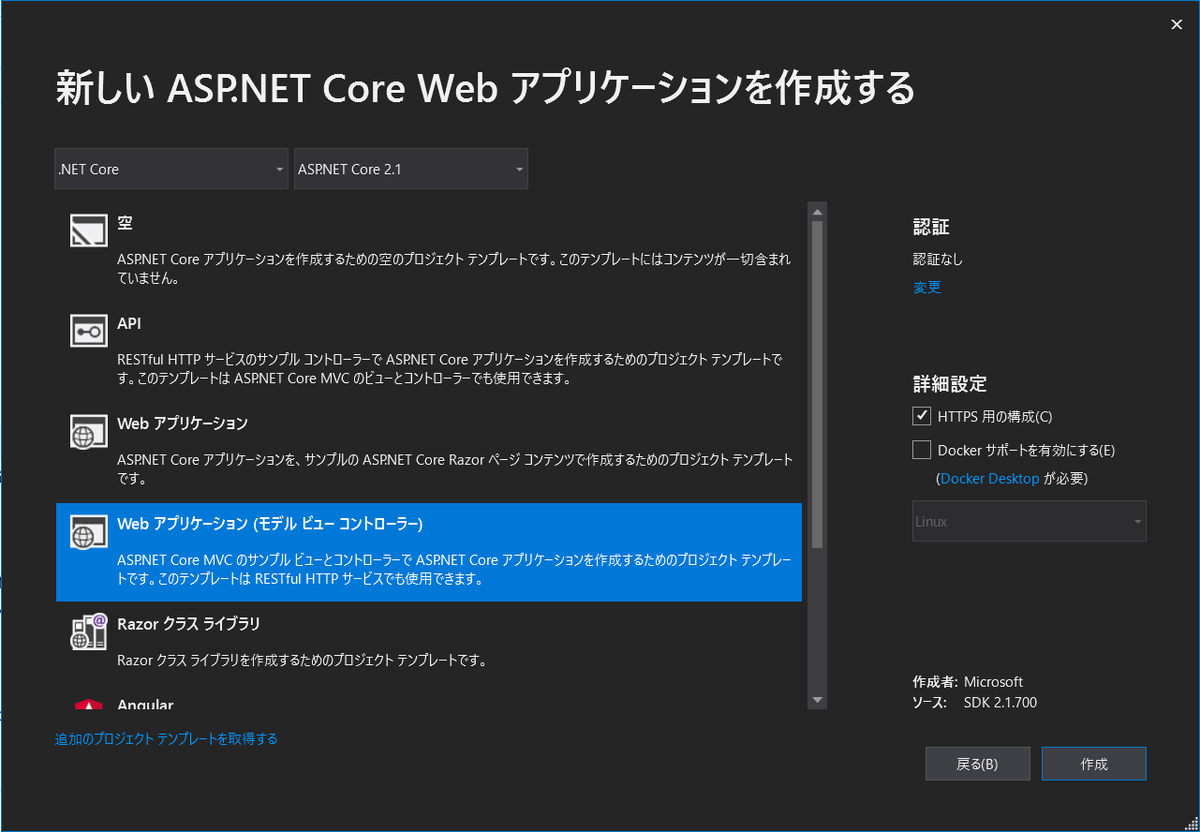Click the 空 template description text
This screenshot has width=1200, height=832.
[x=453, y=269]
